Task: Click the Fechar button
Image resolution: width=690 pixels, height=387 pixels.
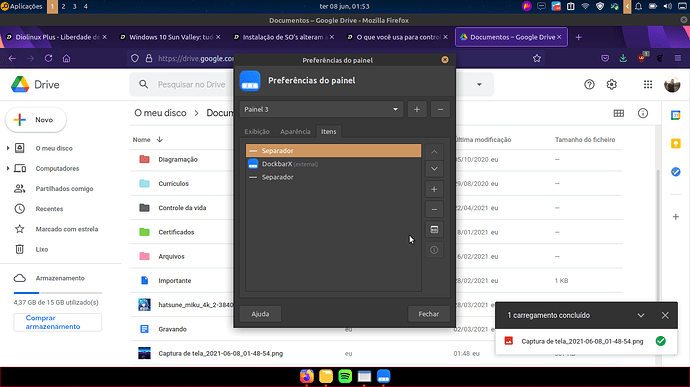Action: (428, 314)
